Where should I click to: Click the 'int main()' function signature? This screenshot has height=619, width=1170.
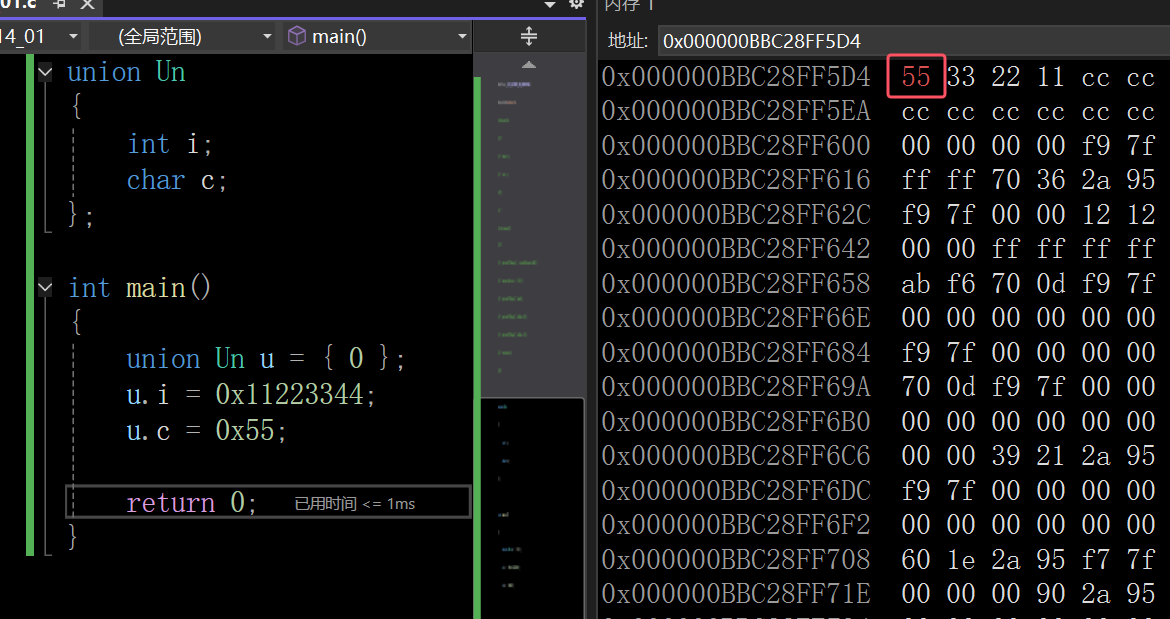coord(140,287)
